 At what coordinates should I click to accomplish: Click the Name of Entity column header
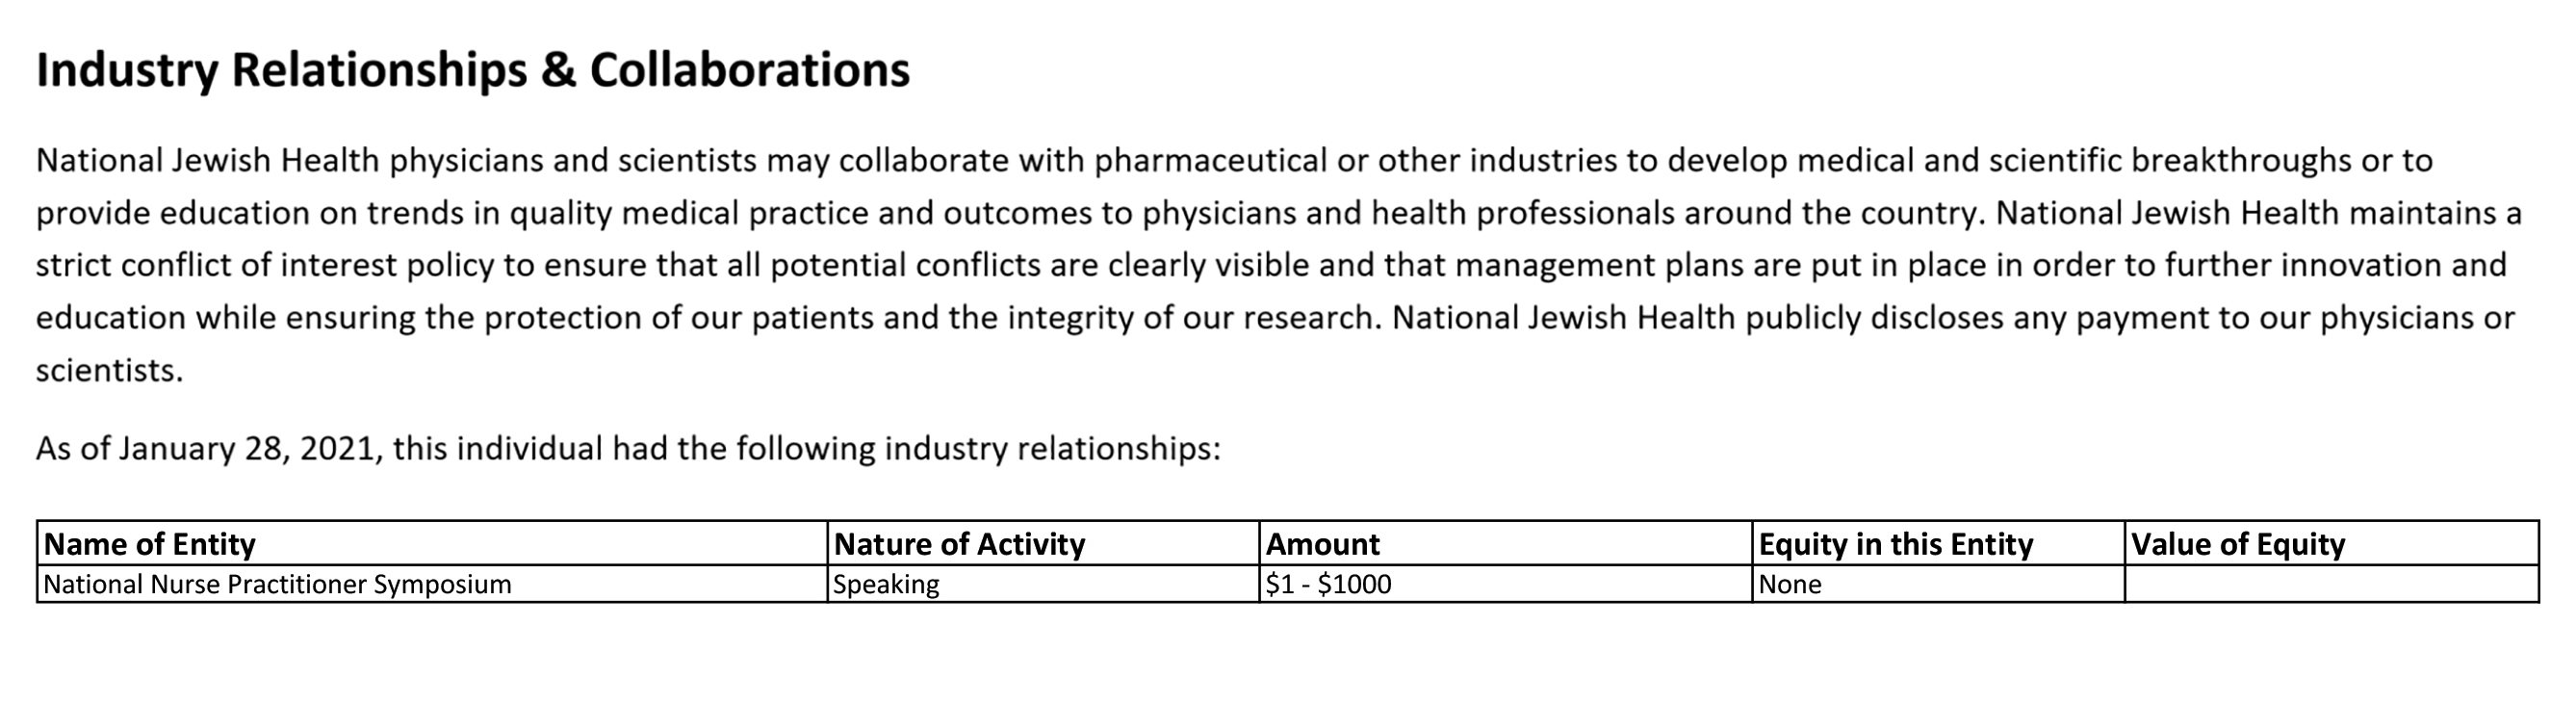tap(432, 543)
